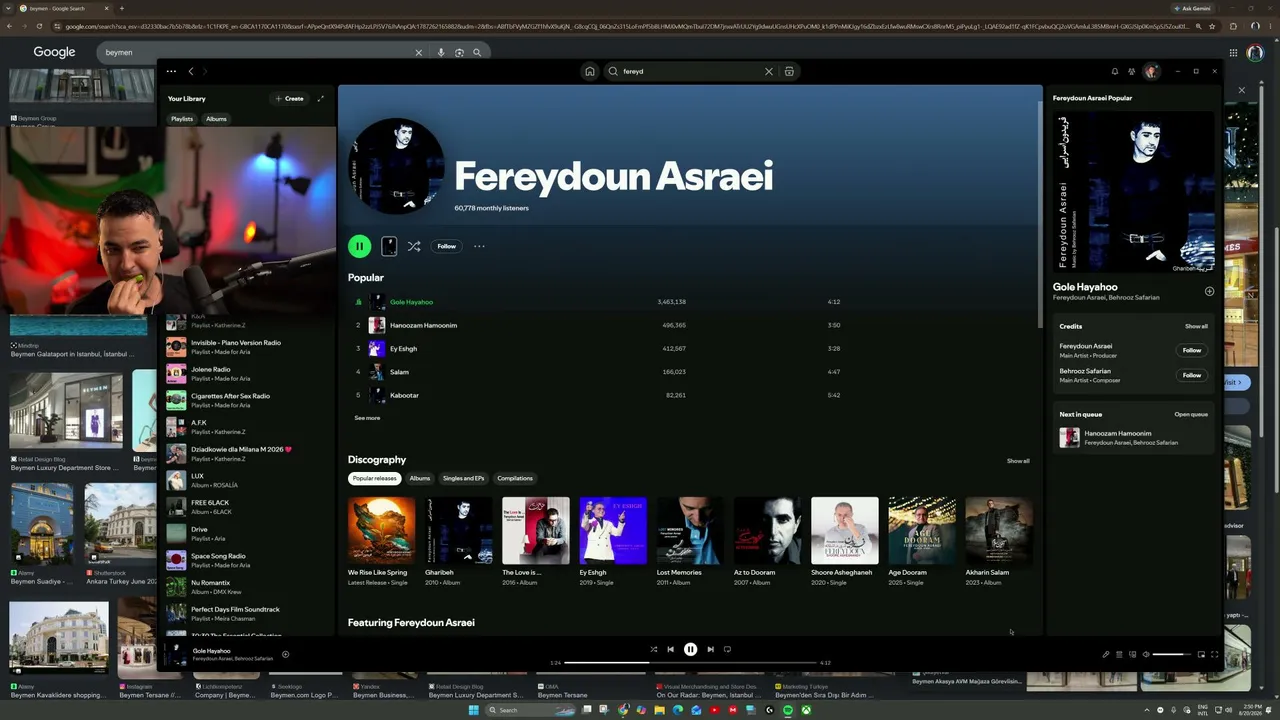Add Gole Hayahoo to Liked Songs in sidebar
The width and height of the screenshot is (1280, 720).
(x=1209, y=291)
